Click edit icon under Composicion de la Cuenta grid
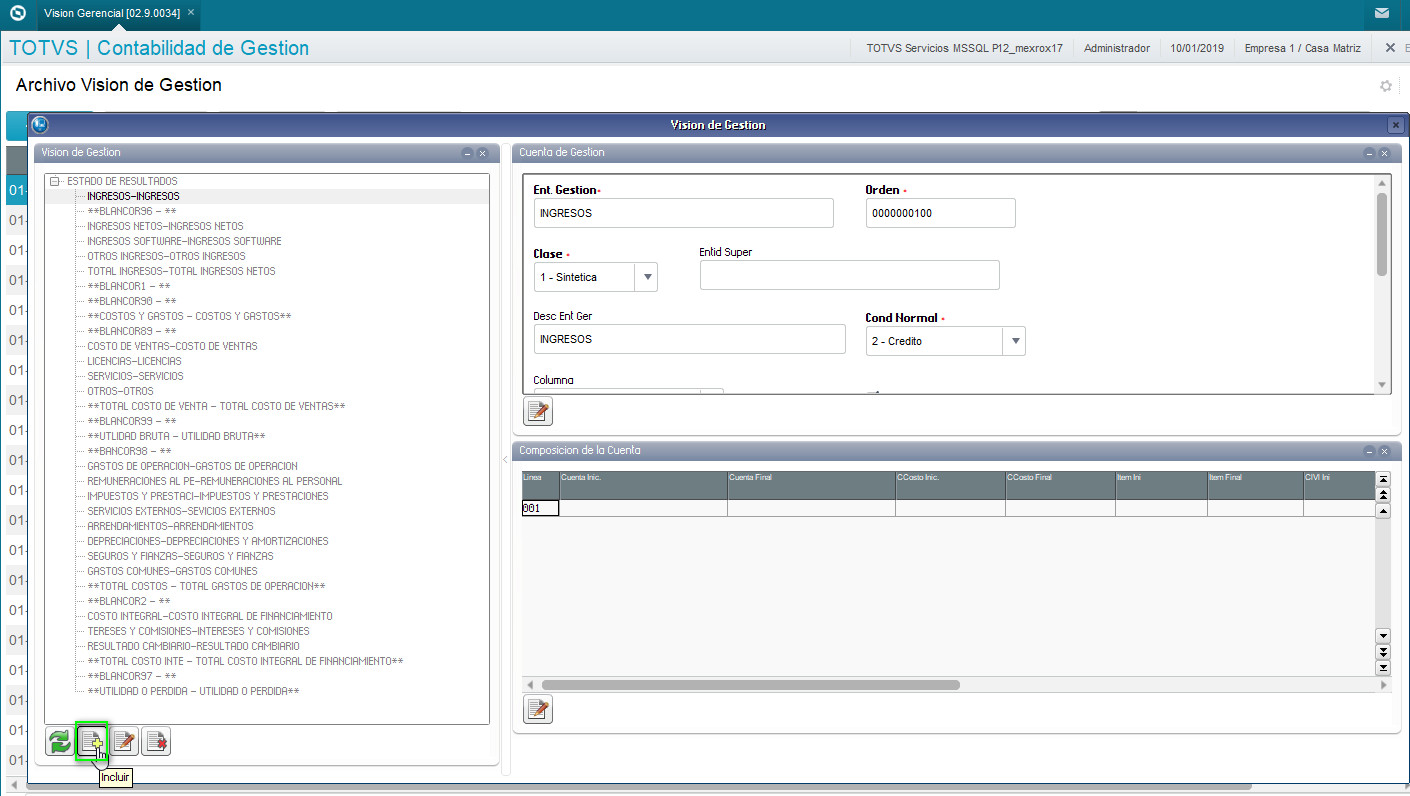 (x=538, y=709)
